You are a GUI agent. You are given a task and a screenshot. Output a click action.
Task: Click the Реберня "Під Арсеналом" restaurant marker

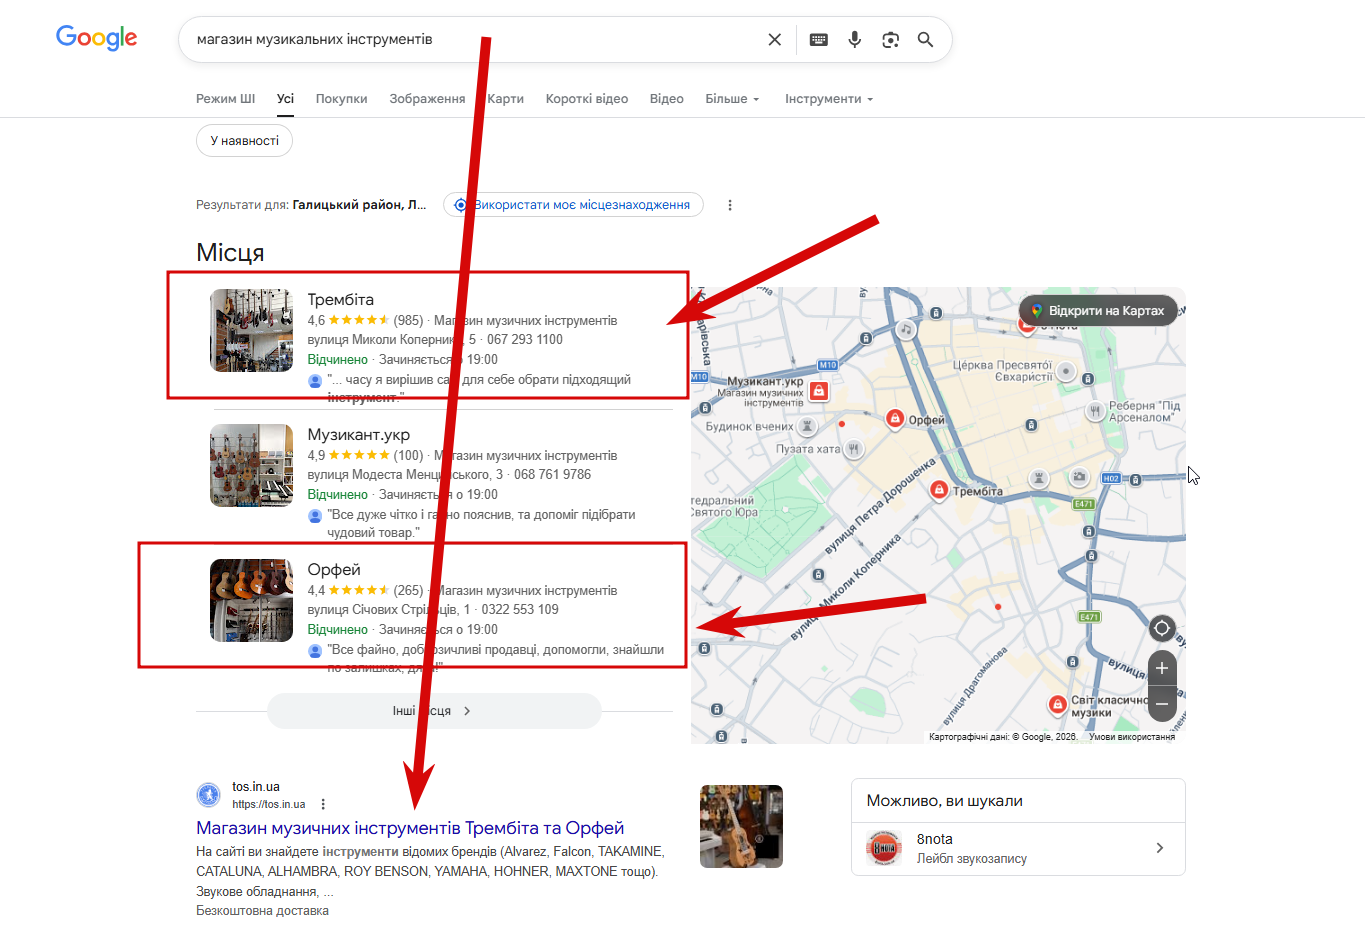(1095, 410)
